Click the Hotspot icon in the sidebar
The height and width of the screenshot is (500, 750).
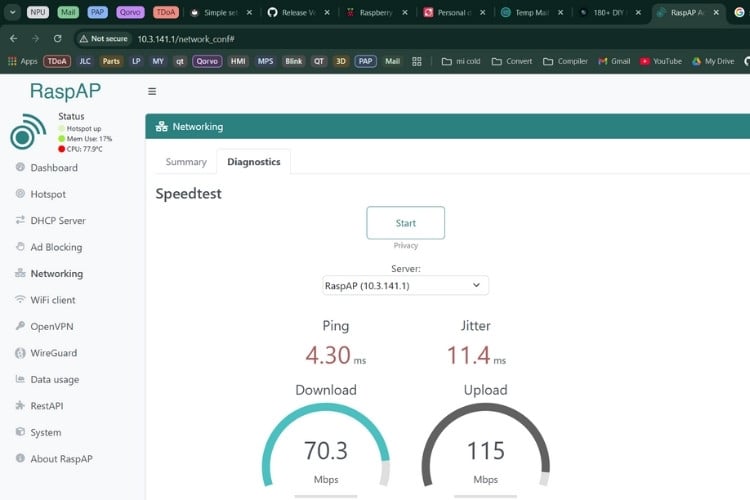pyautogui.click(x=20, y=194)
